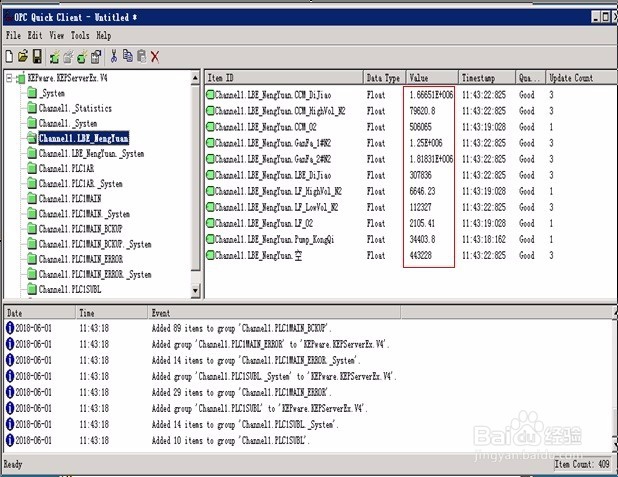The image size is (618, 477).
Task: Click the New Server Connection icon
Action: (54, 57)
